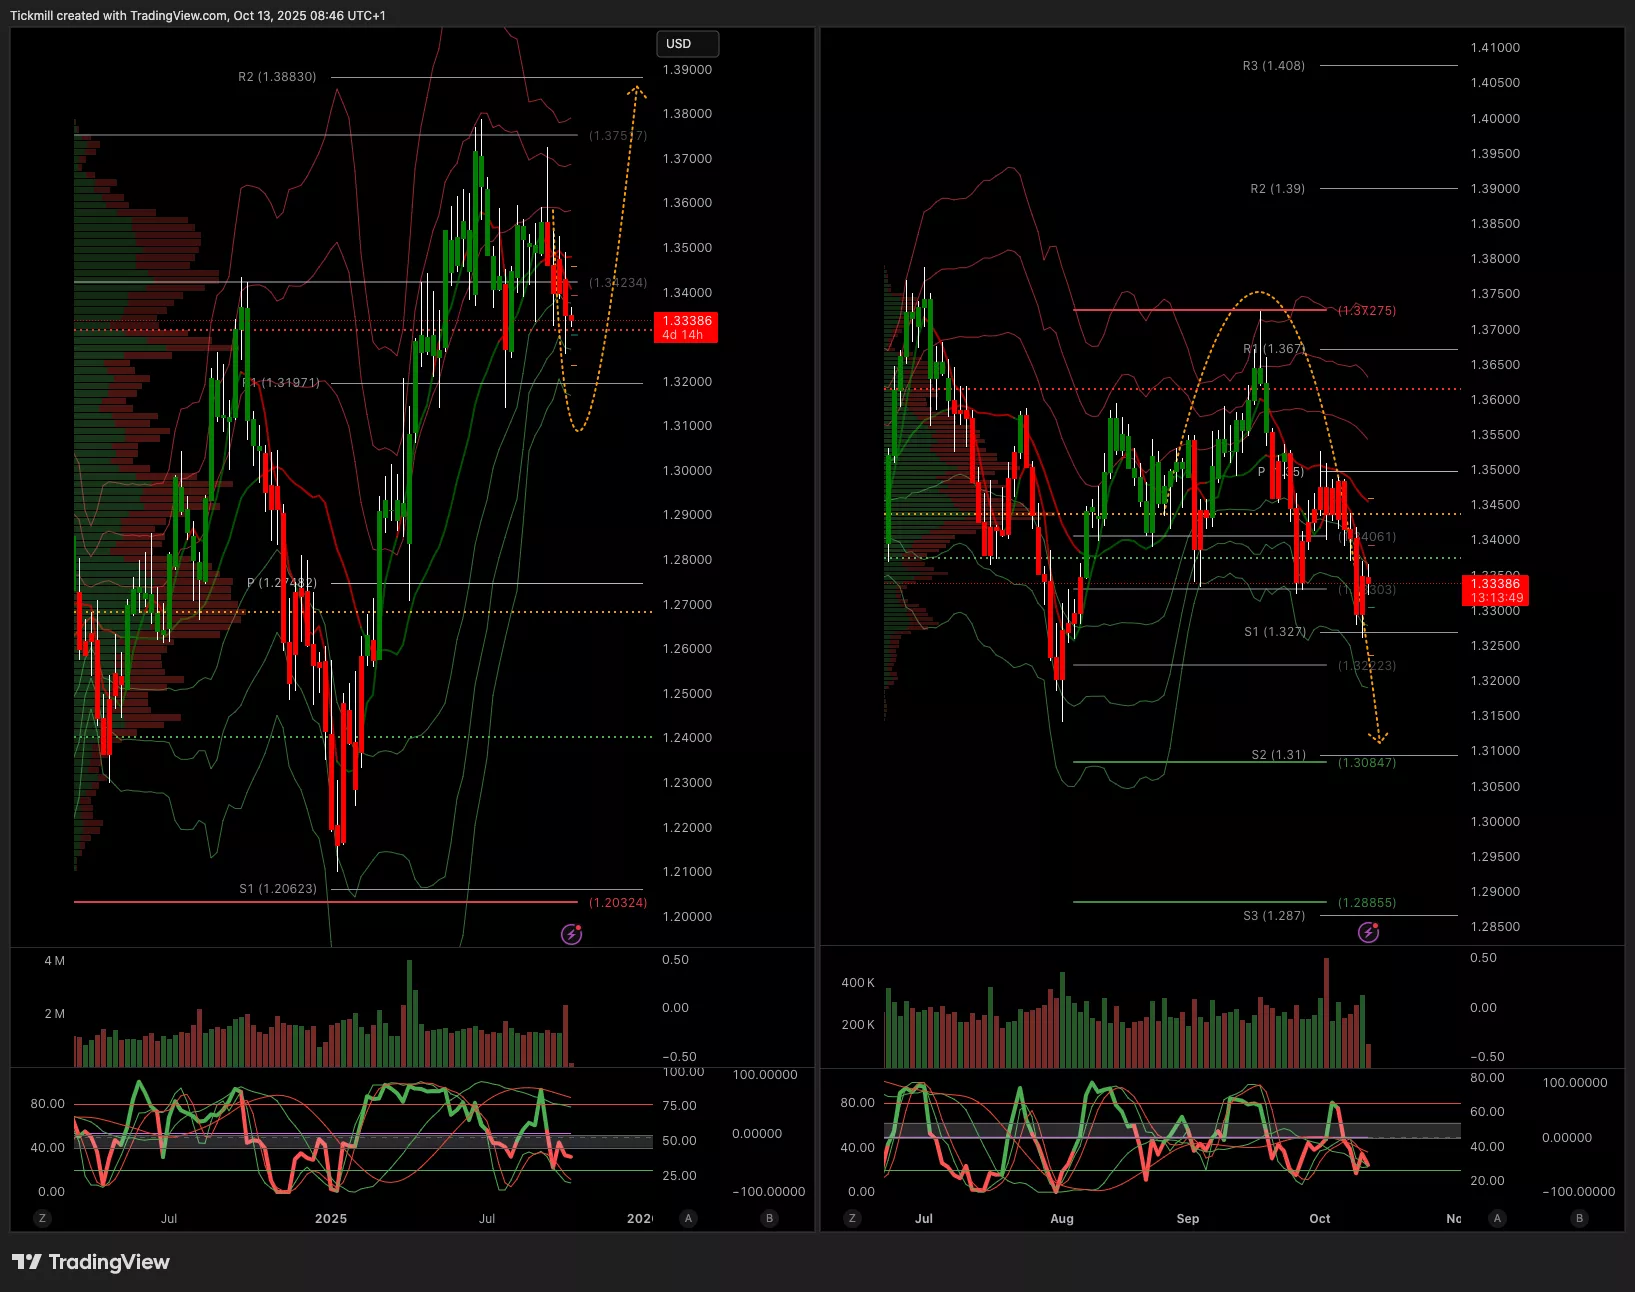The height and width of the screenshot is (1292, 1635).
Task: Click the lightning icon on left chart
Action: 572,934
